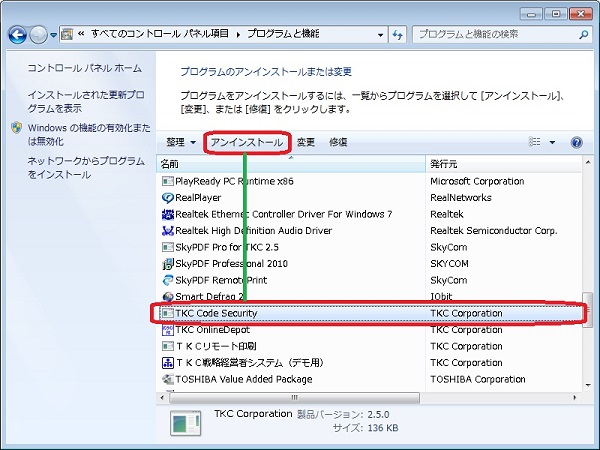The width and height of the screenshot is (600, 450).
Task: Click horizontal scrollbar left arrow
Action: click(x=162, y=398)
